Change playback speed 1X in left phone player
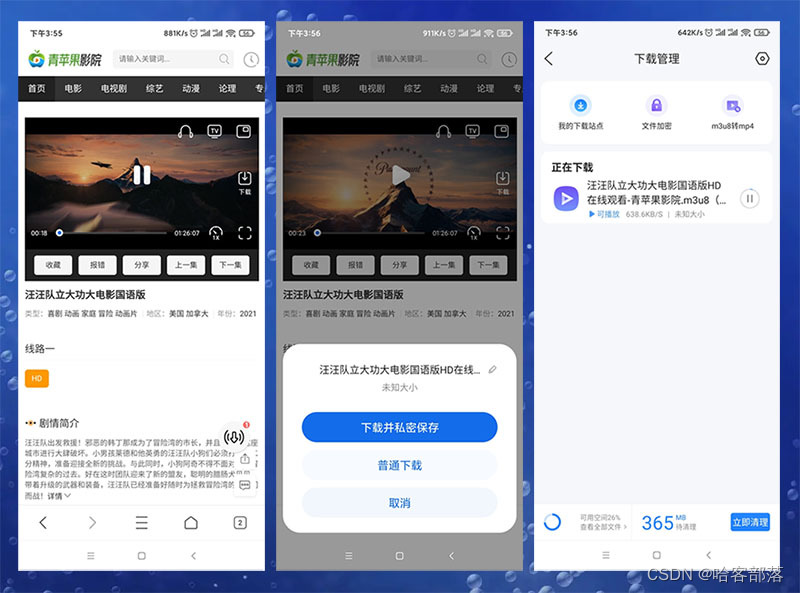The image size is (800, 593). [x=216, y=233]
